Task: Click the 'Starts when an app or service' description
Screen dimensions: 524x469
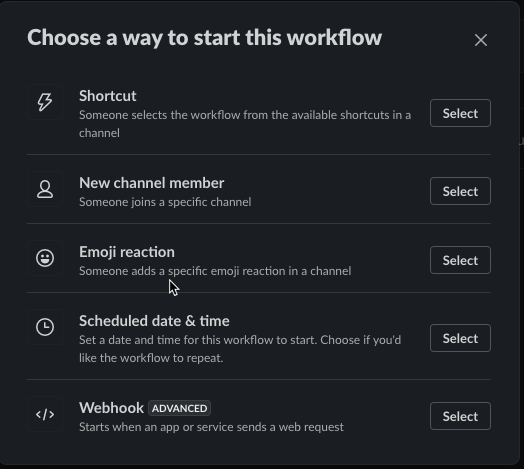Action: [x=211, y=427]
